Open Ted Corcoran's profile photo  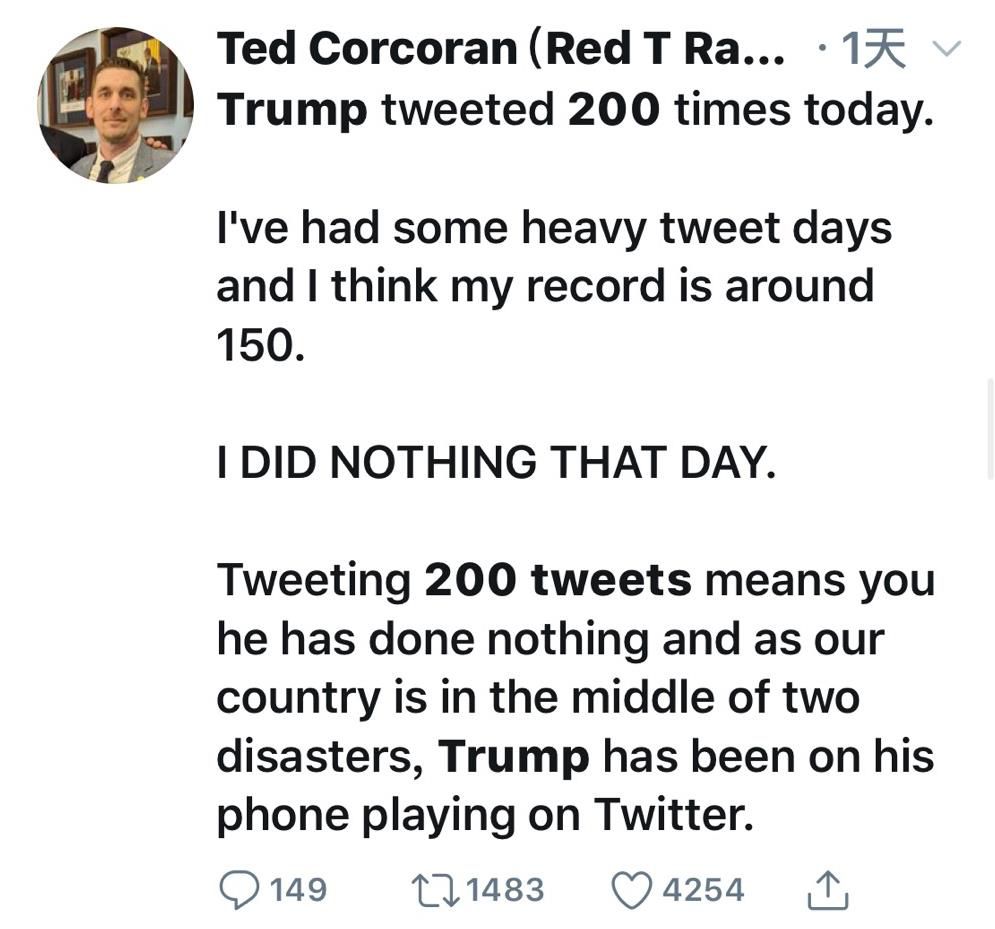click(x=115, y=105)
